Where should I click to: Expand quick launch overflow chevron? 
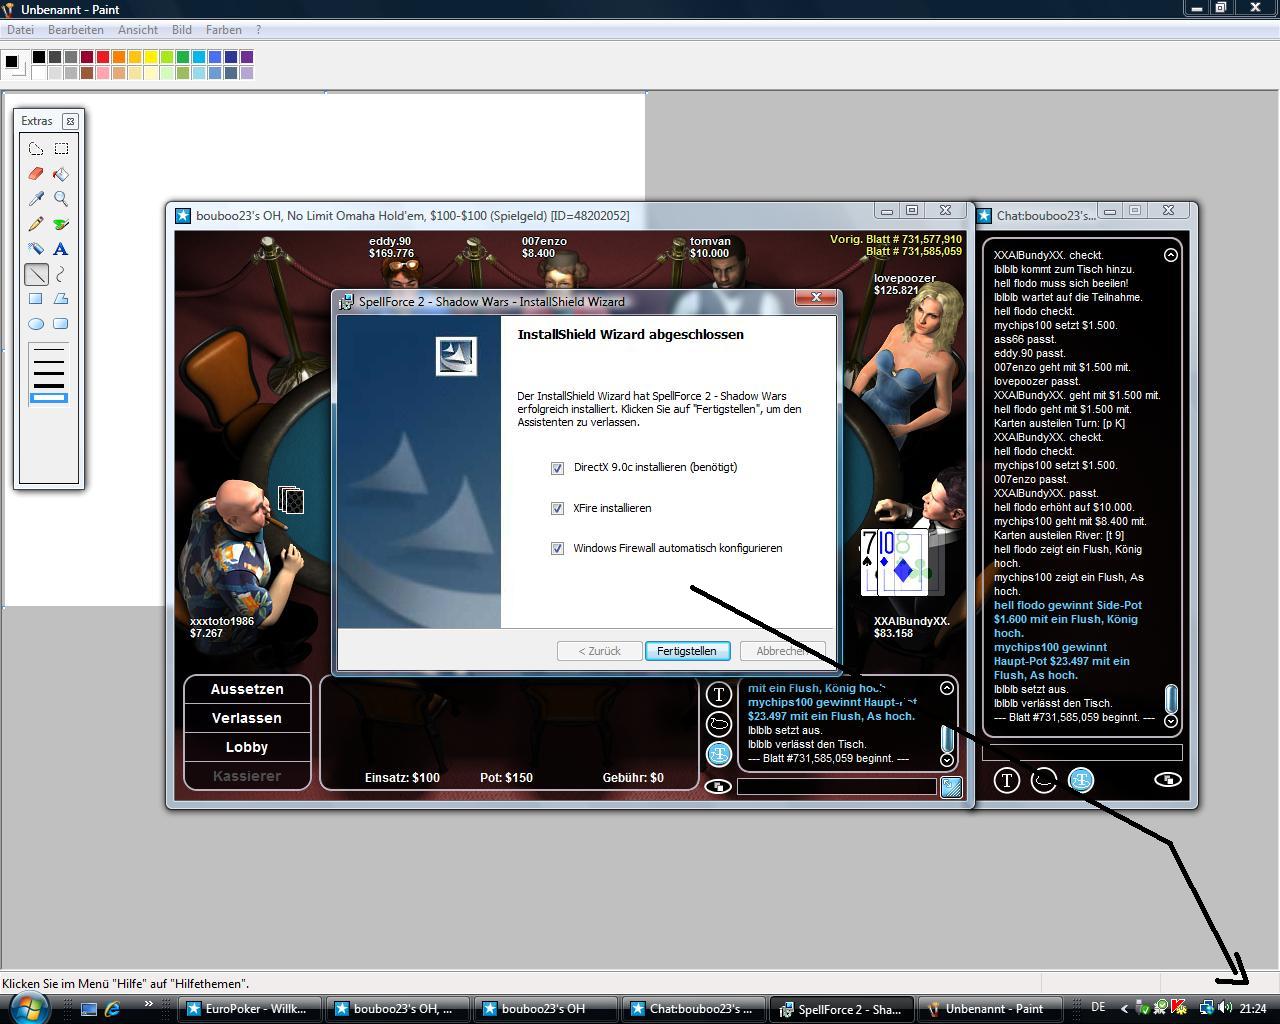[x=149, y=1004]
